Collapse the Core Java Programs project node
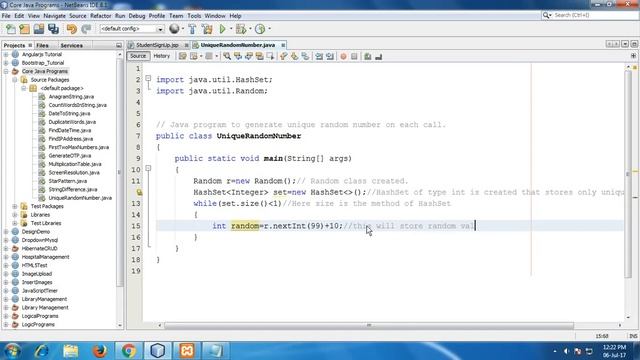The image size is (640, 360). coord(6,71)
